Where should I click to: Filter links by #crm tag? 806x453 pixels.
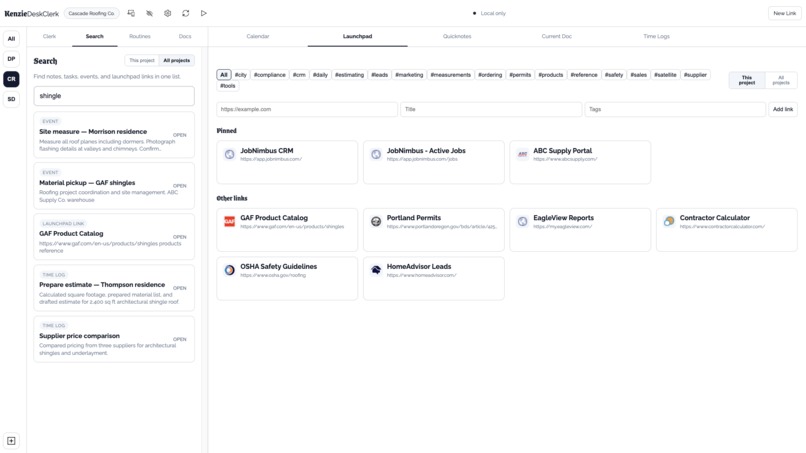(299, 75)
